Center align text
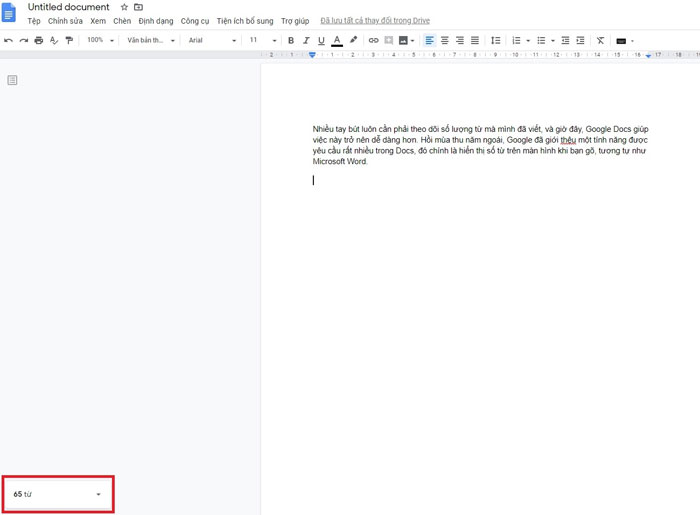This screenshot has width=700, height=515. pyautogui.click(x=445, y=41)
